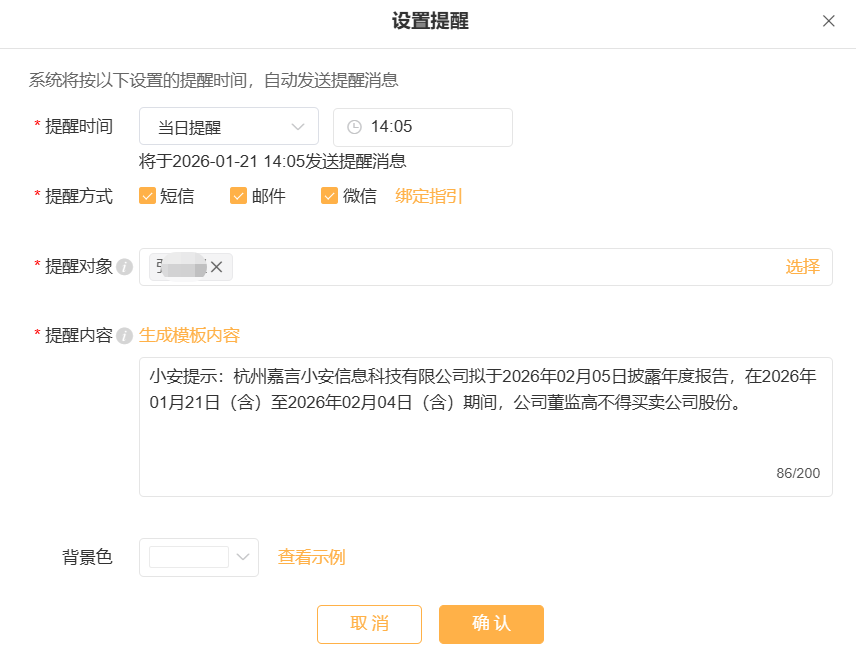Open the 当日提醒 dropdown
This screenshot has height=662, width=856.
pyautogui.click(x=229, y=127)
